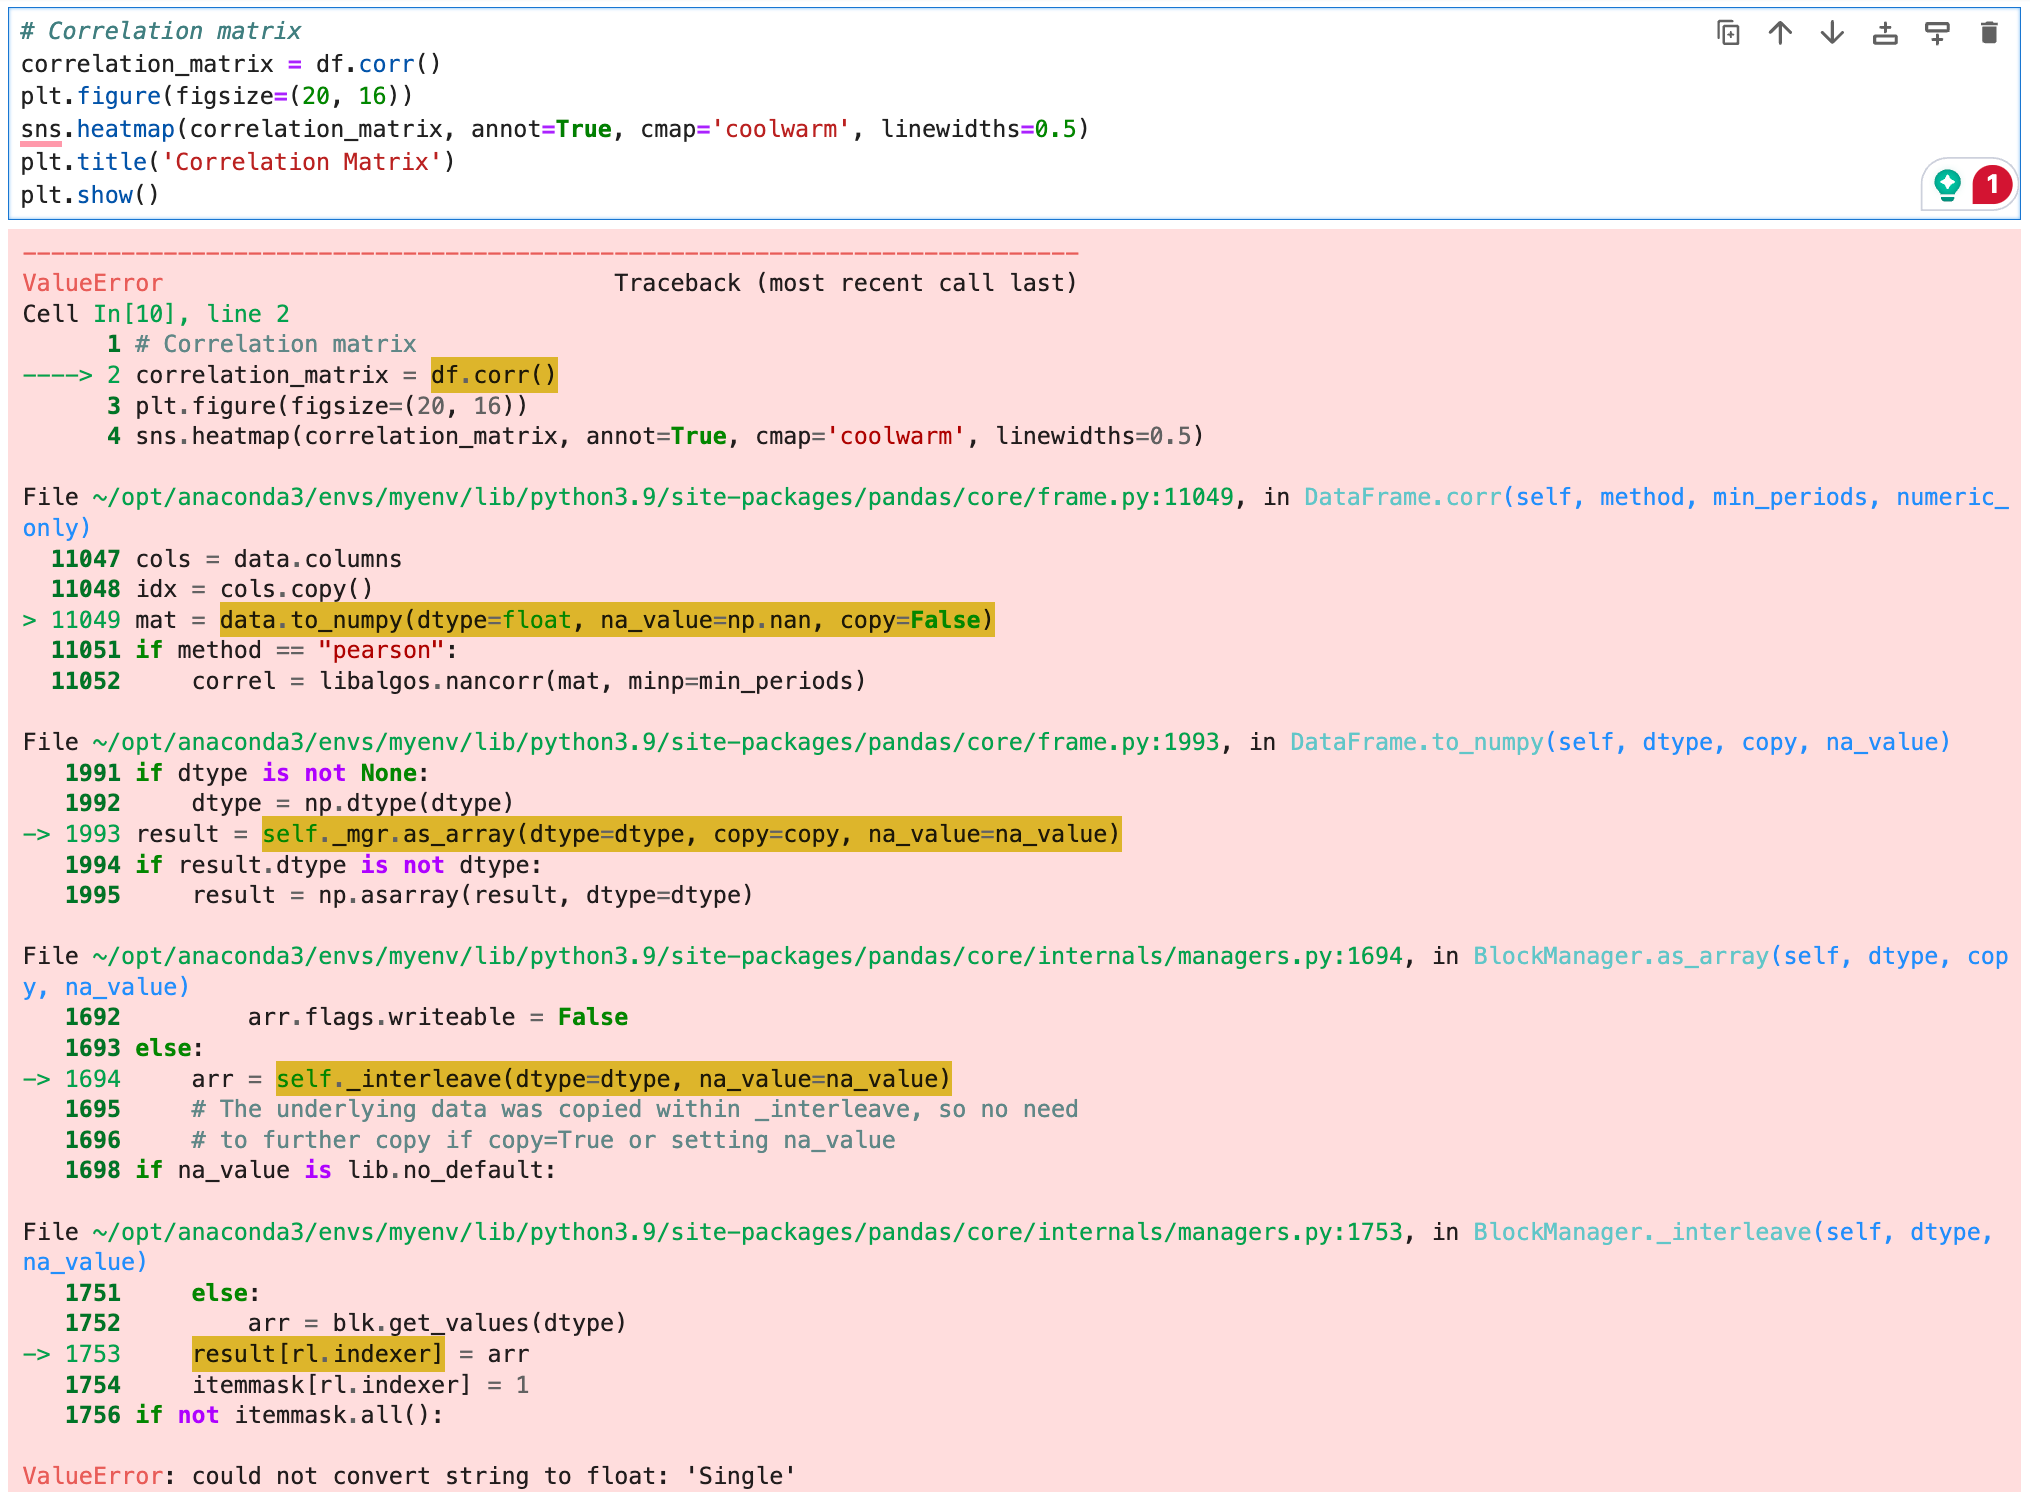Open the red error count badge

[1991, 185]
